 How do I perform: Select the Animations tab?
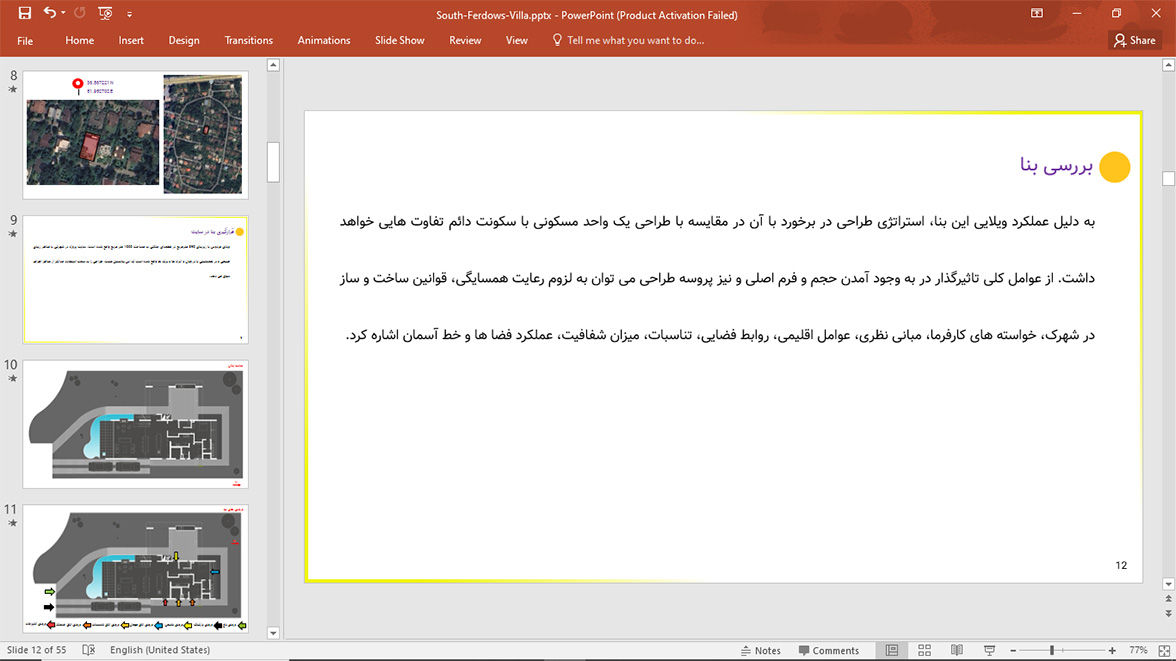pyautogui.click(x=324, y=41)
